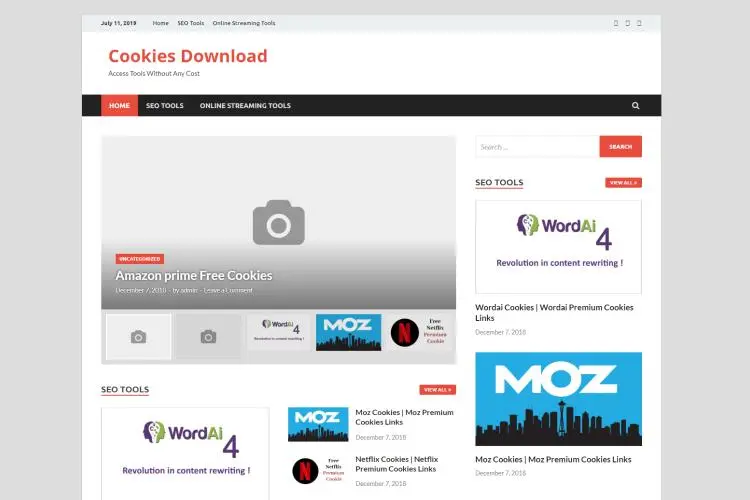Open the UNCATEGORIZED category tag
The height and width of the screenshot is (500, 750).
140,259
